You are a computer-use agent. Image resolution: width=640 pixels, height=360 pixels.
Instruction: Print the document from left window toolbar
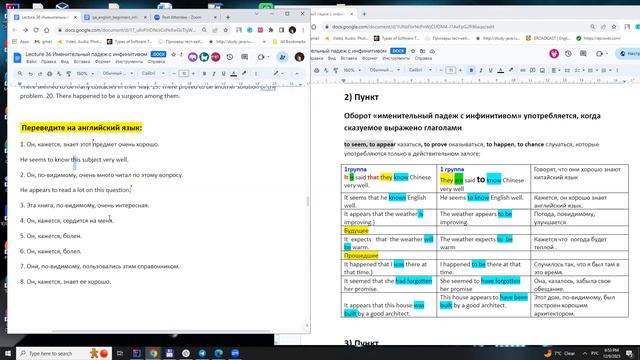pyautogui.click(x=49, y=74)
